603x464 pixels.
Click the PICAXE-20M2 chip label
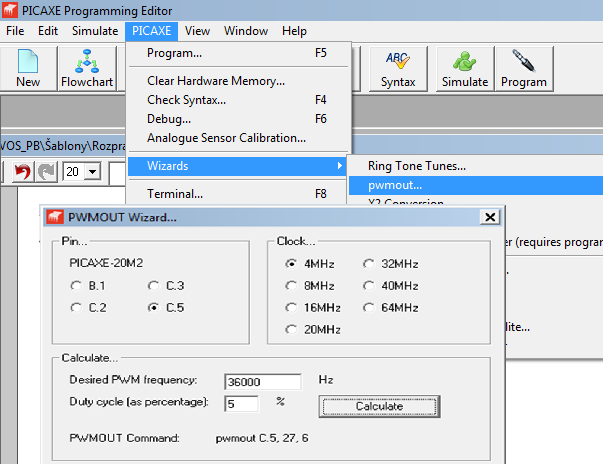click(x=106, y=263)
